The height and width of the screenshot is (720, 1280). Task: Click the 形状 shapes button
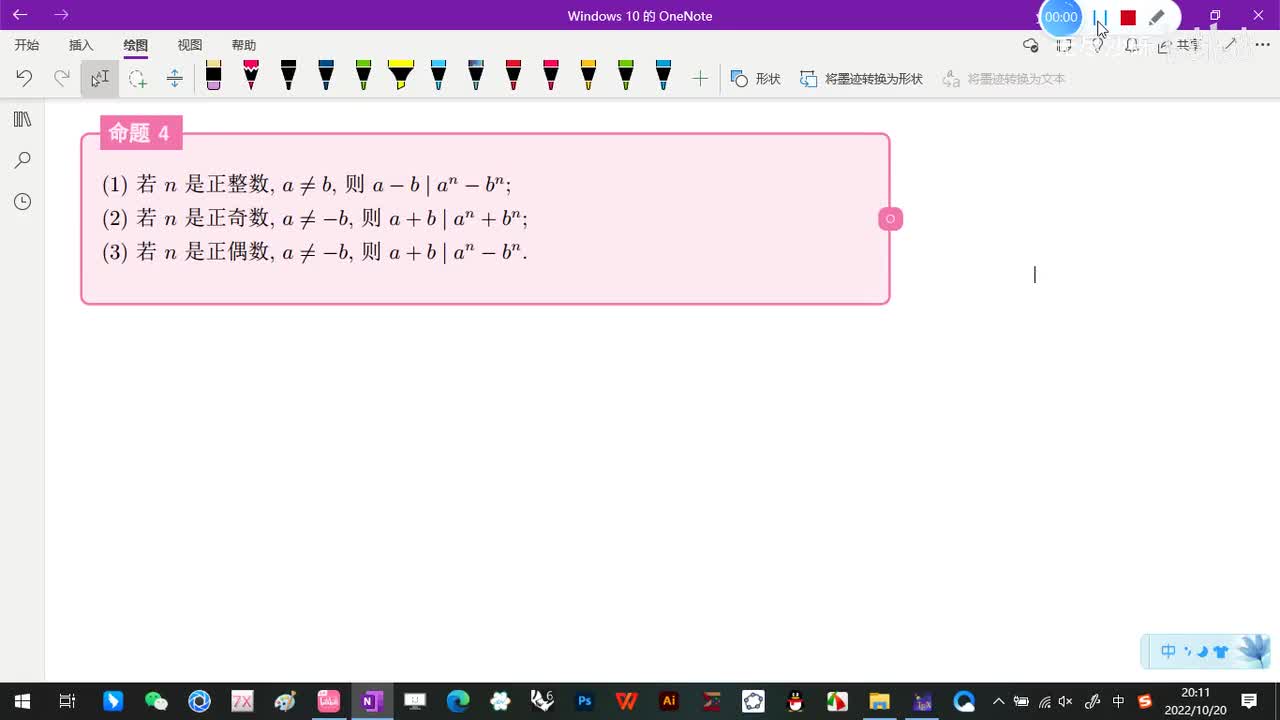pos(756,78)
